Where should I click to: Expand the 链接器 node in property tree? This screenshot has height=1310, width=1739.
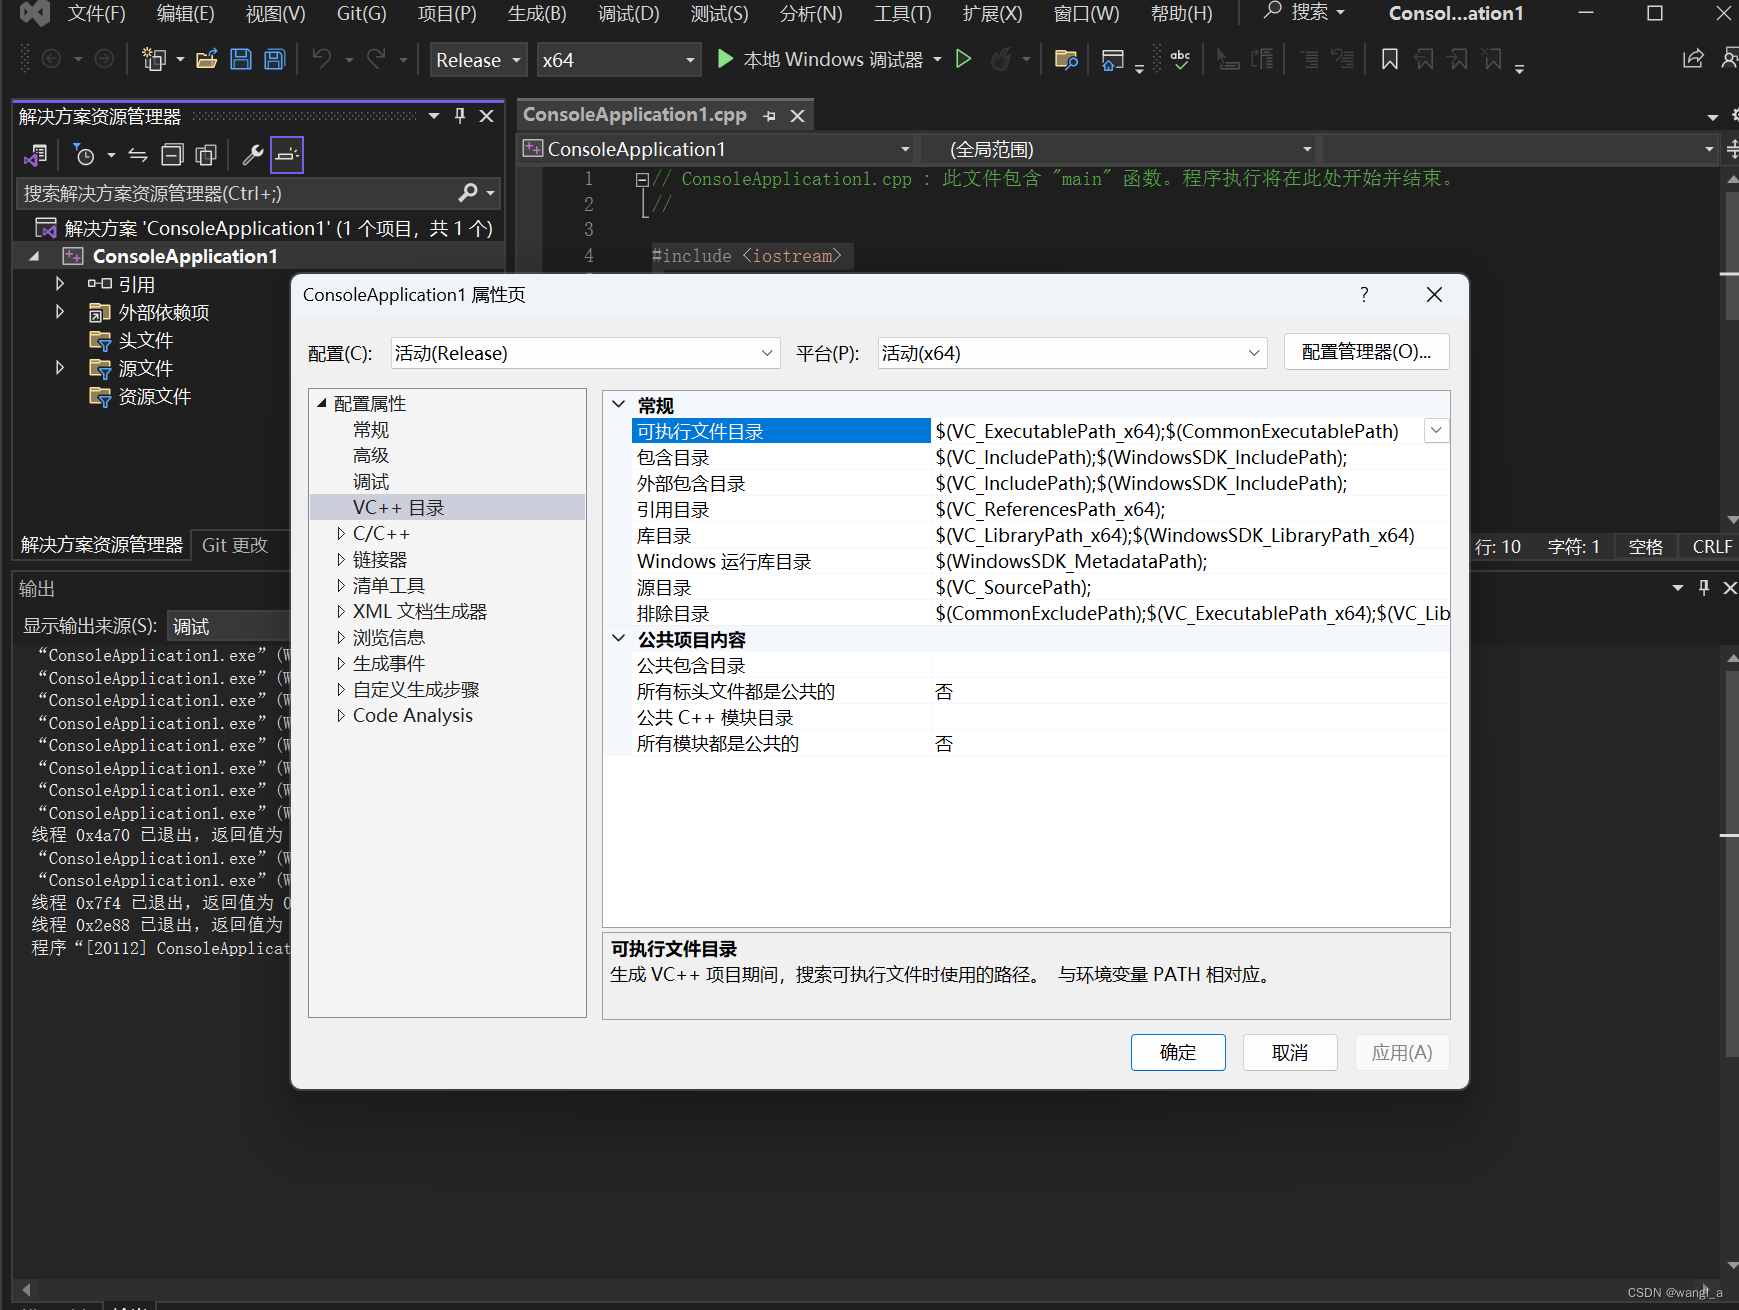(x=341, y=560)
